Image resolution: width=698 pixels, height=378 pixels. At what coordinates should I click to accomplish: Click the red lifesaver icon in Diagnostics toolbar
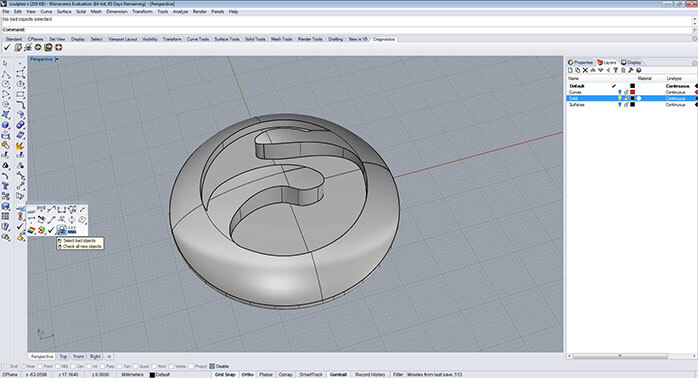(x=58, y=47)
